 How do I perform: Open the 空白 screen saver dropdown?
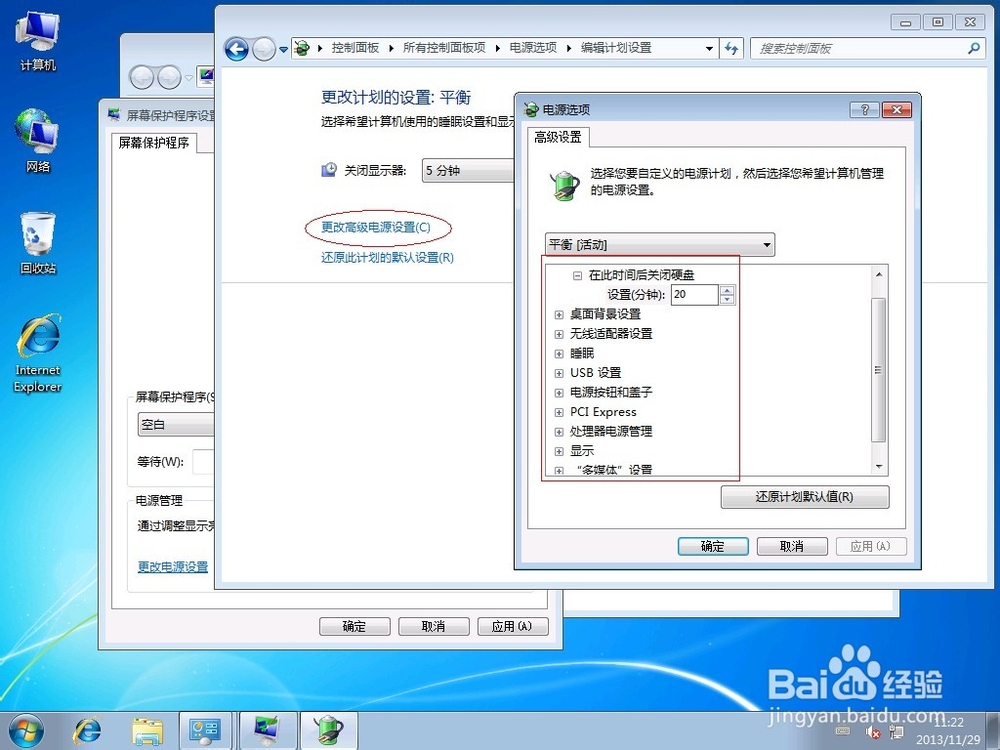click(176, 425)
